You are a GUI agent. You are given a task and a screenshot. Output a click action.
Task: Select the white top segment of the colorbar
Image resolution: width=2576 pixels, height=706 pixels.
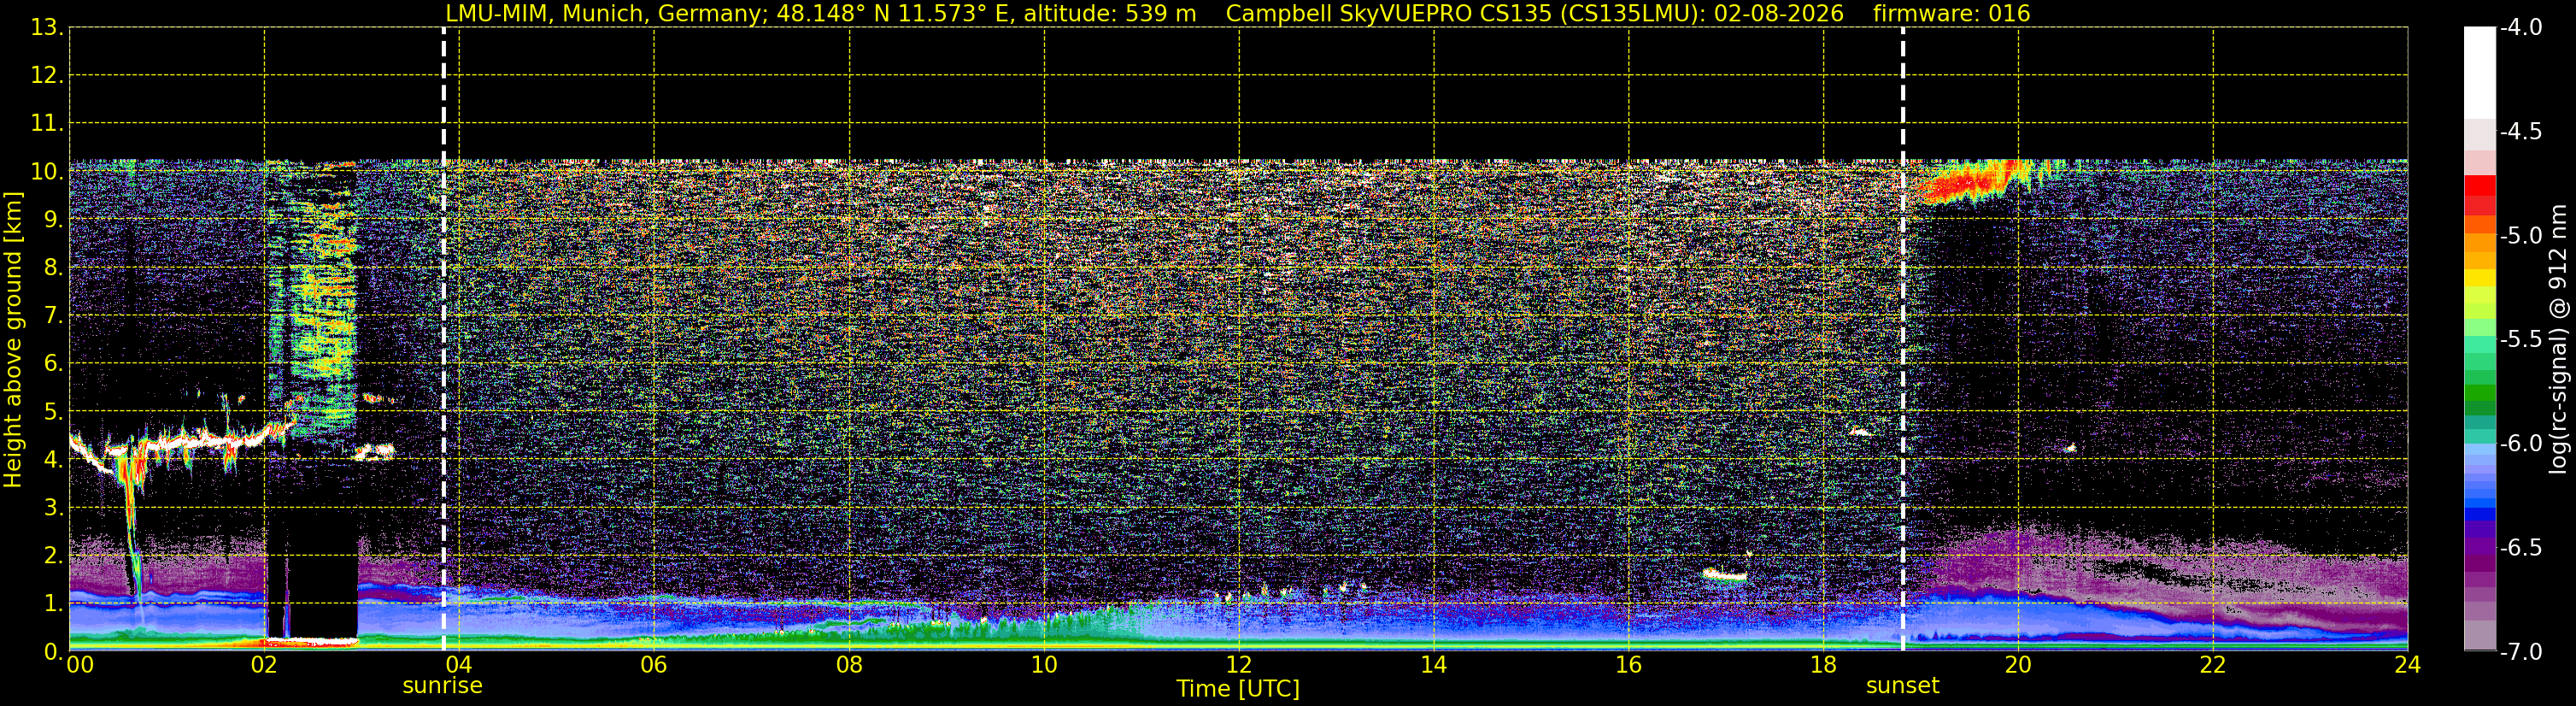[2480, 73]
